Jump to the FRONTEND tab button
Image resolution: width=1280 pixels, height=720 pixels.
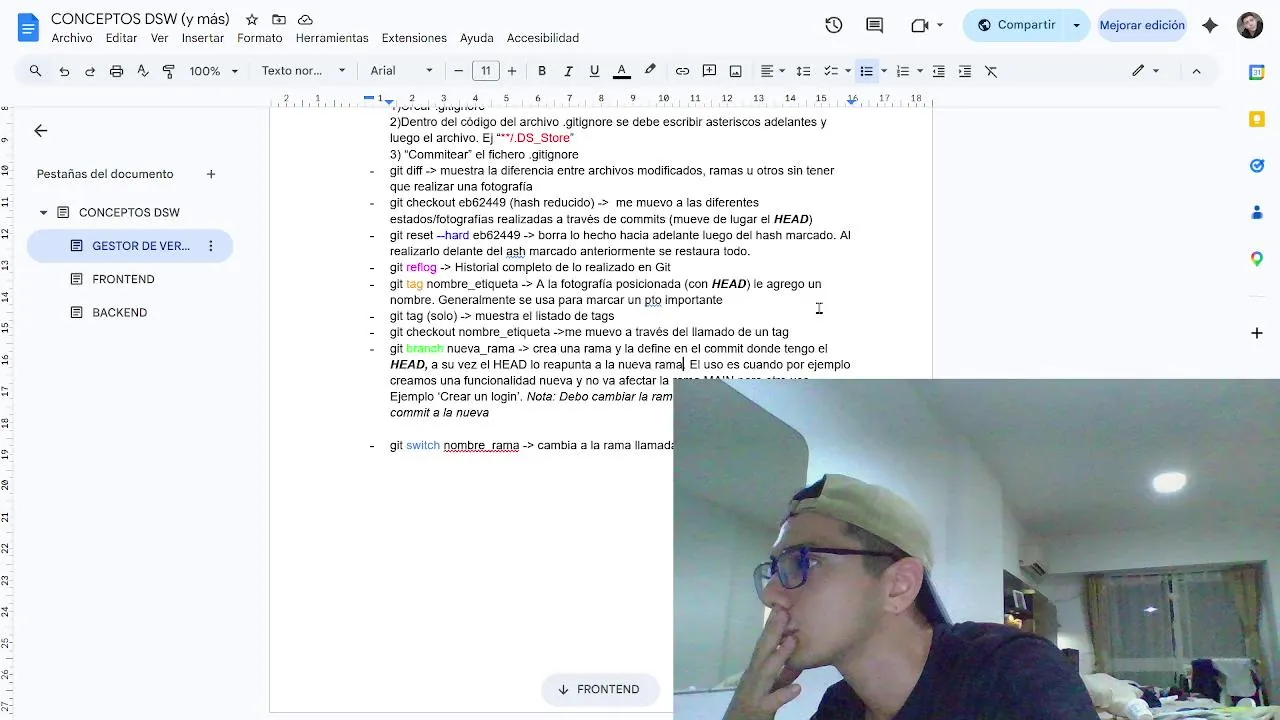(x=599, y=689)
